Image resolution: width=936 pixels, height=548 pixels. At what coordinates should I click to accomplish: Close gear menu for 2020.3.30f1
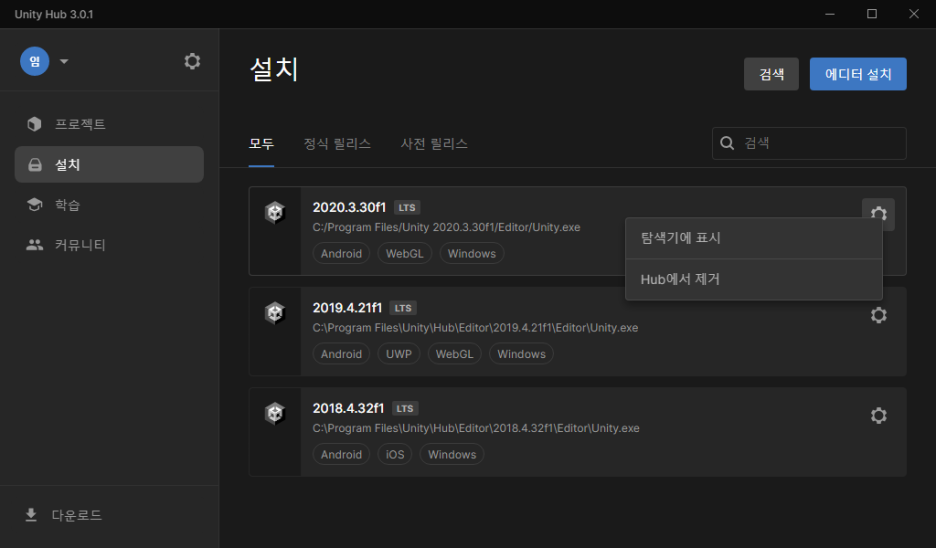click(878, 214)
